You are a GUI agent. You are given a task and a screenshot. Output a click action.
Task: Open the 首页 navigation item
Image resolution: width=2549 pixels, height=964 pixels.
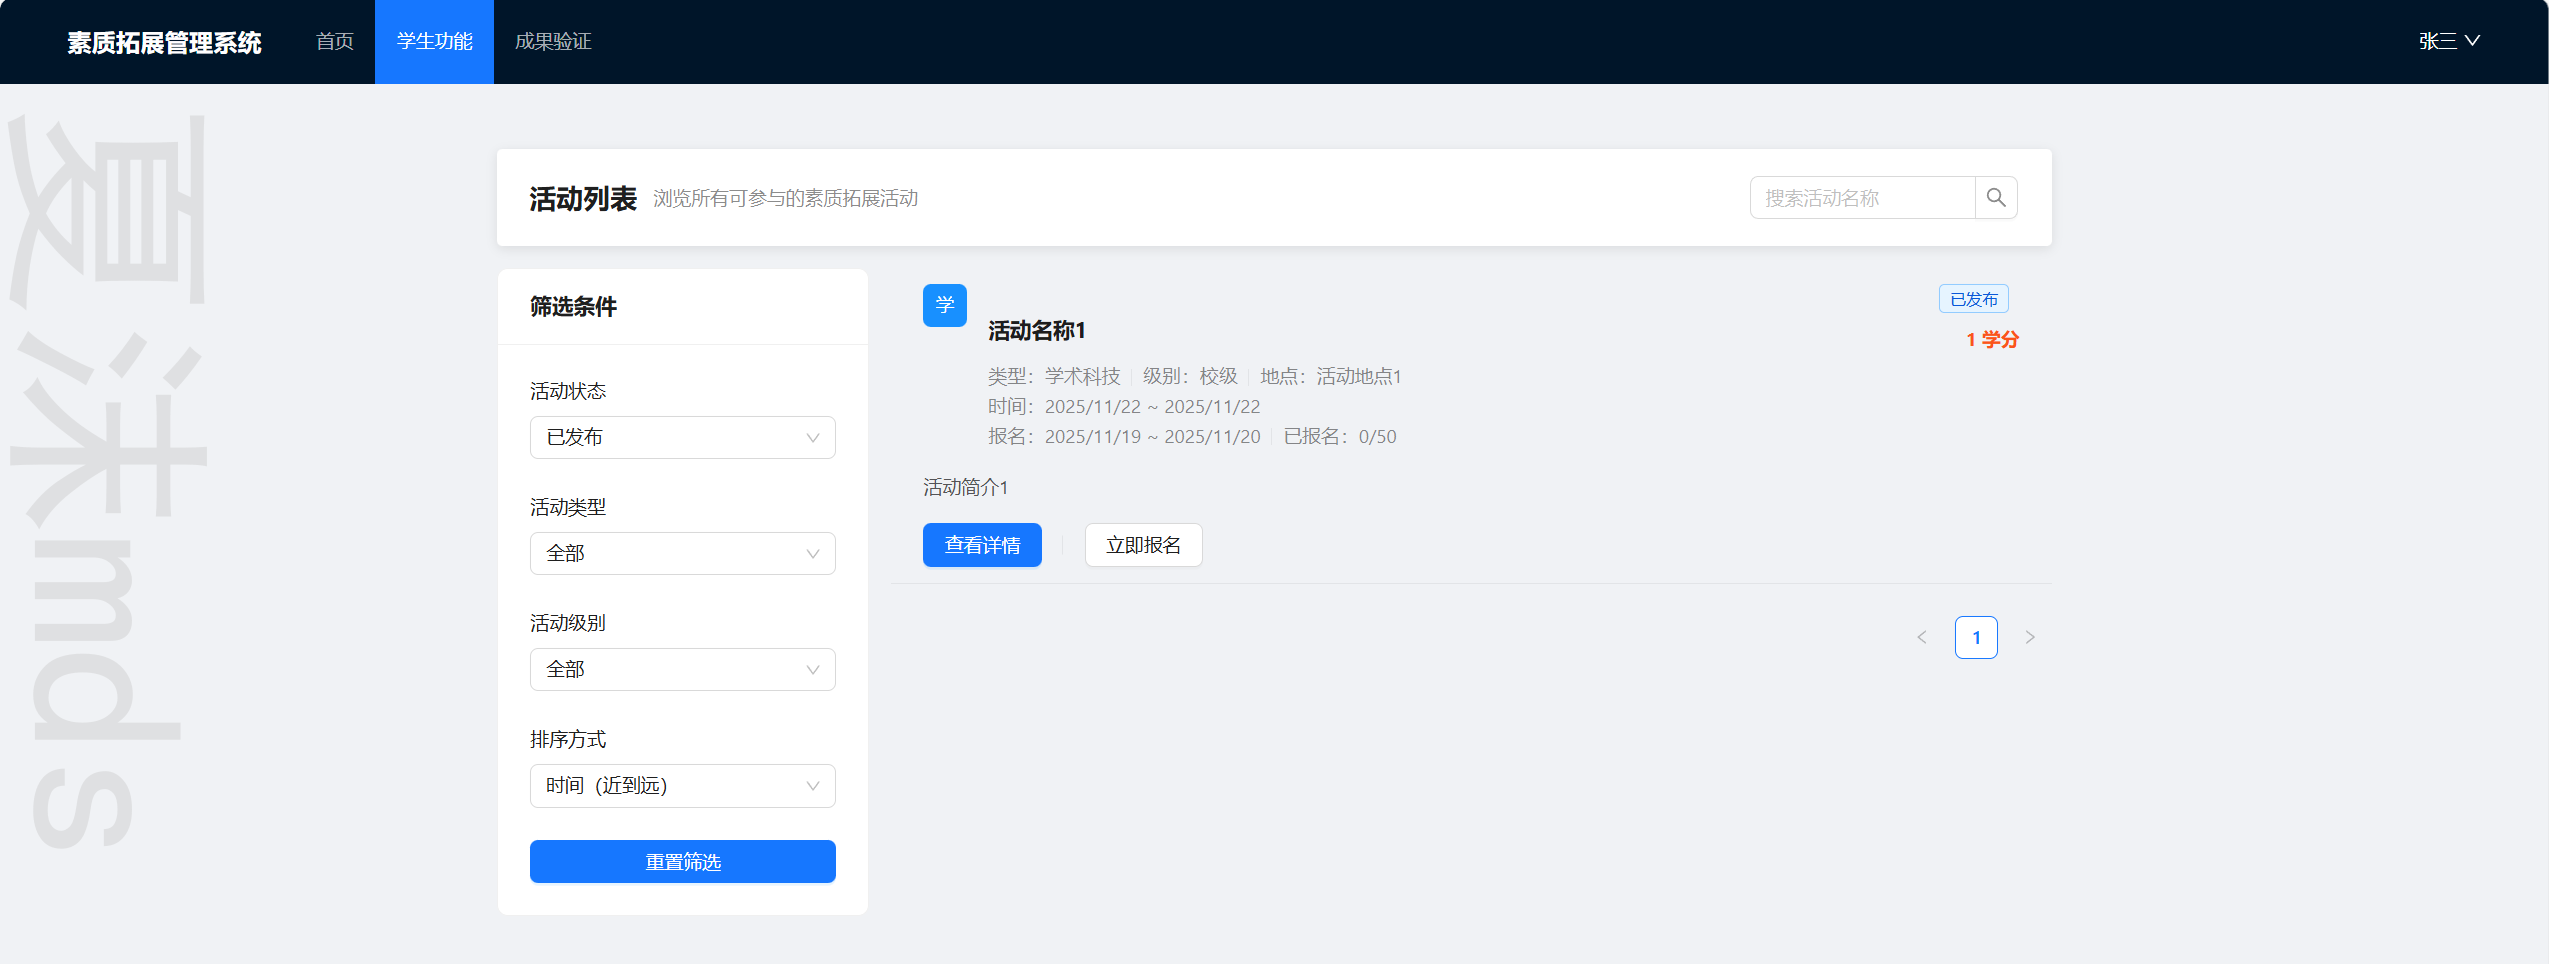coord(335,41)
